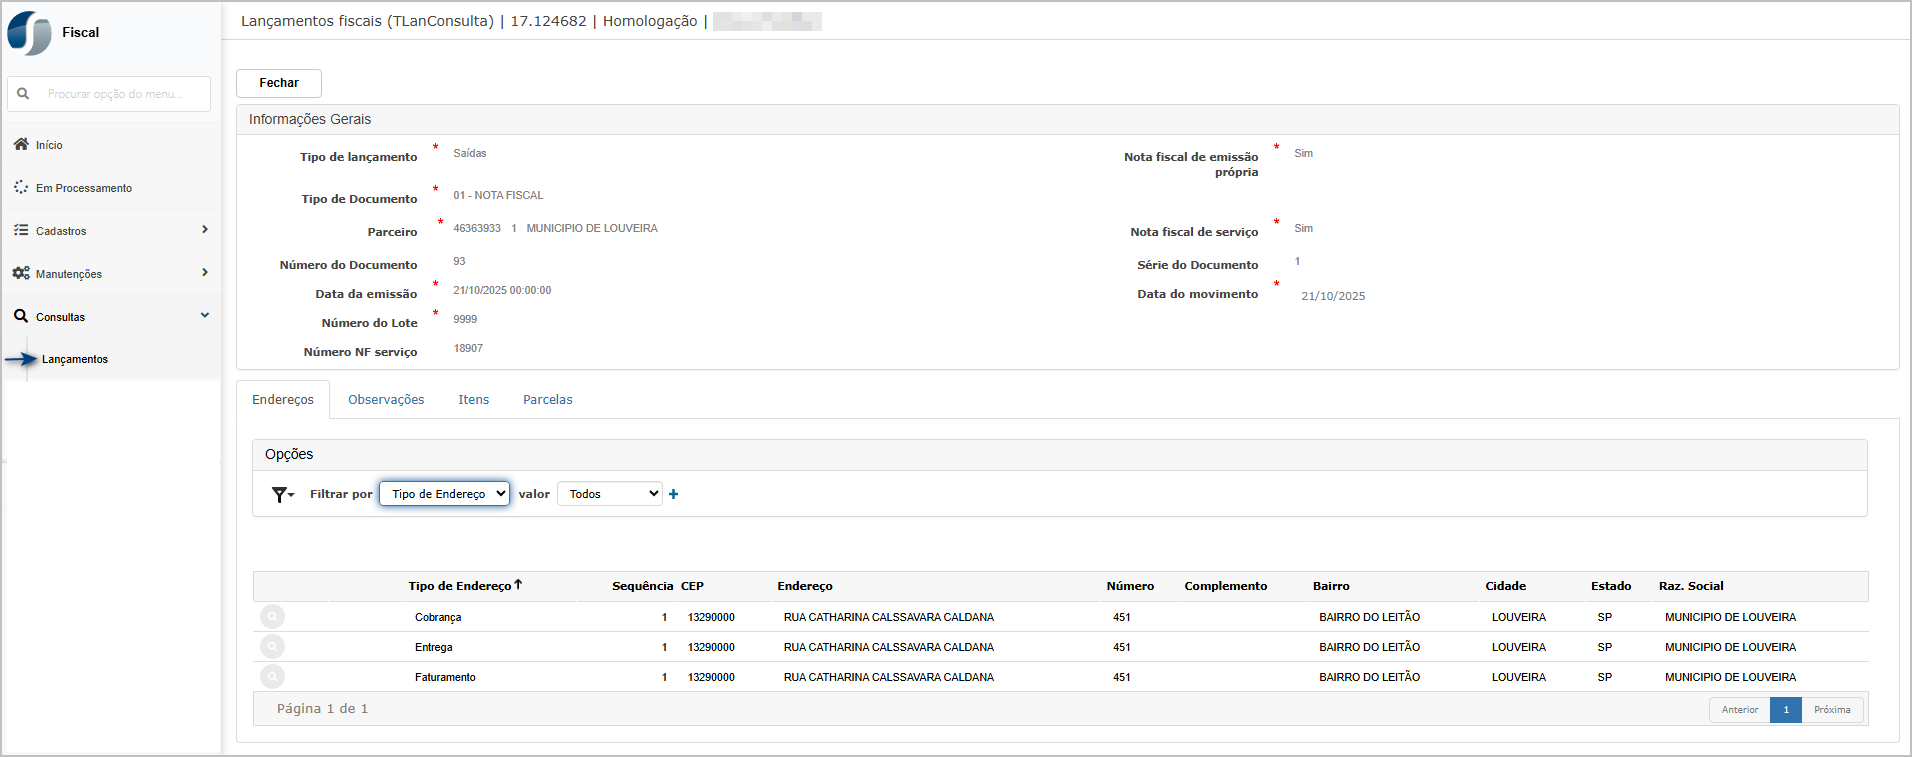The height and width of the screenshot is (757, 1912).
Task: Switch to the Itens tab
Action: 473,400
